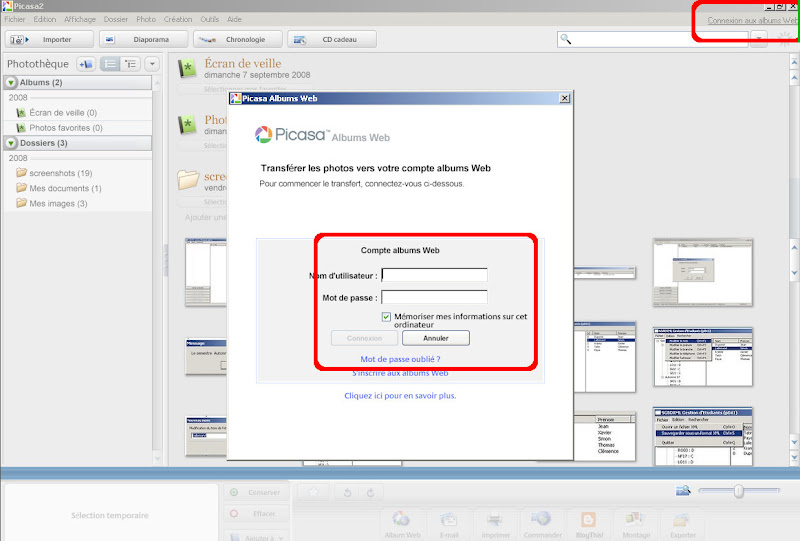Click the E-mail icon
The height and width of the screenshot is (541, 800).
pyautogui.click(x=448, y=524)
